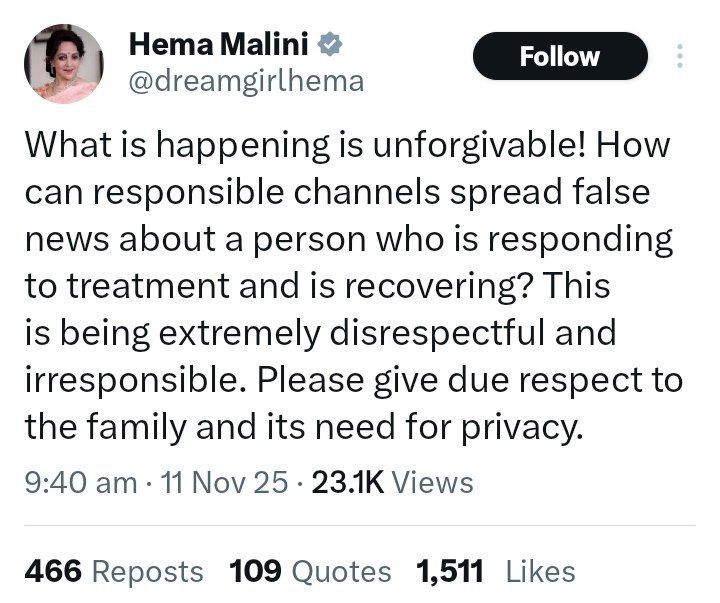The width and height of the screenshot is (720, 603).
Task: Open the Hema Malini display name
Action: (x=219, y=45)
